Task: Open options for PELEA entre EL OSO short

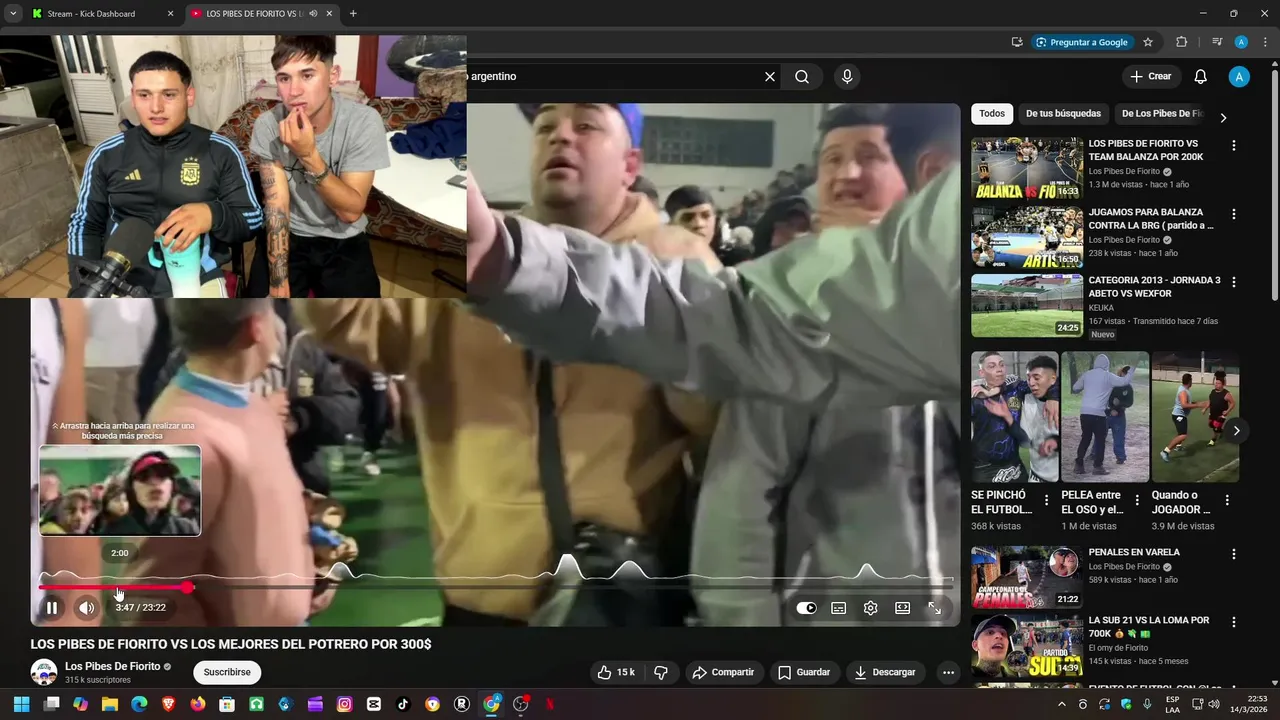Action: [1137, 501]
